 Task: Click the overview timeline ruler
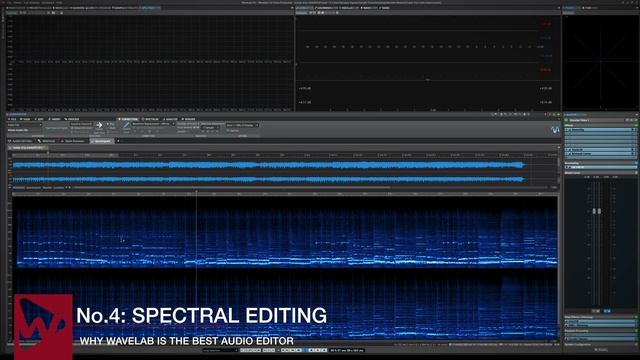click(284, 155)
